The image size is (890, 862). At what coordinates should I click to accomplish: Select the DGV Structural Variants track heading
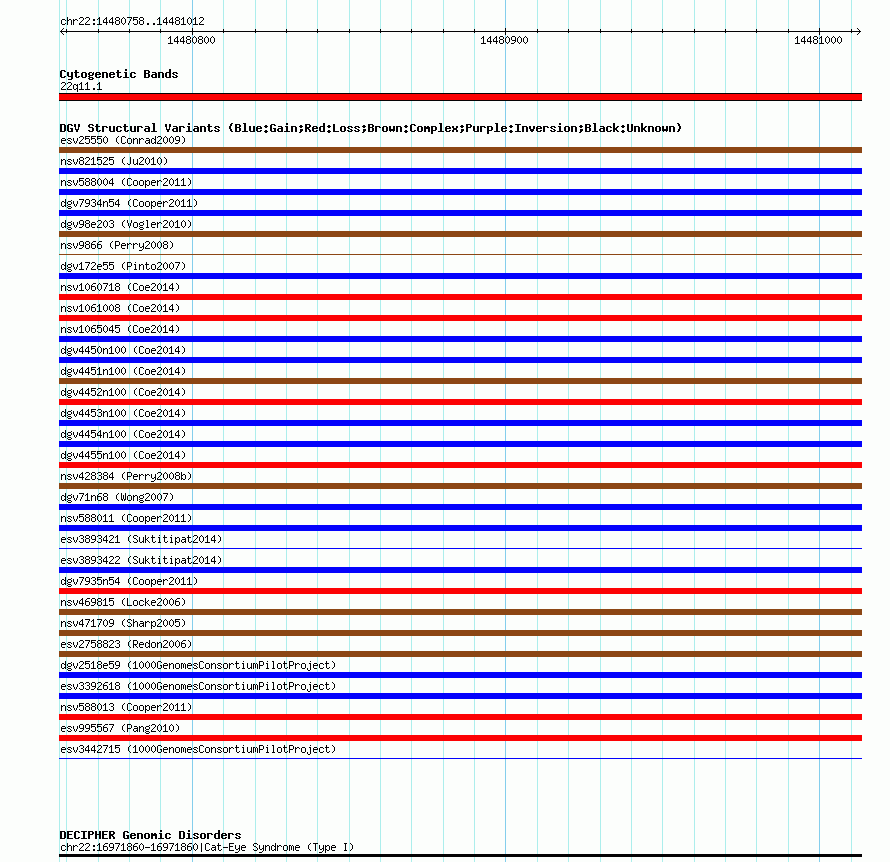370,128
